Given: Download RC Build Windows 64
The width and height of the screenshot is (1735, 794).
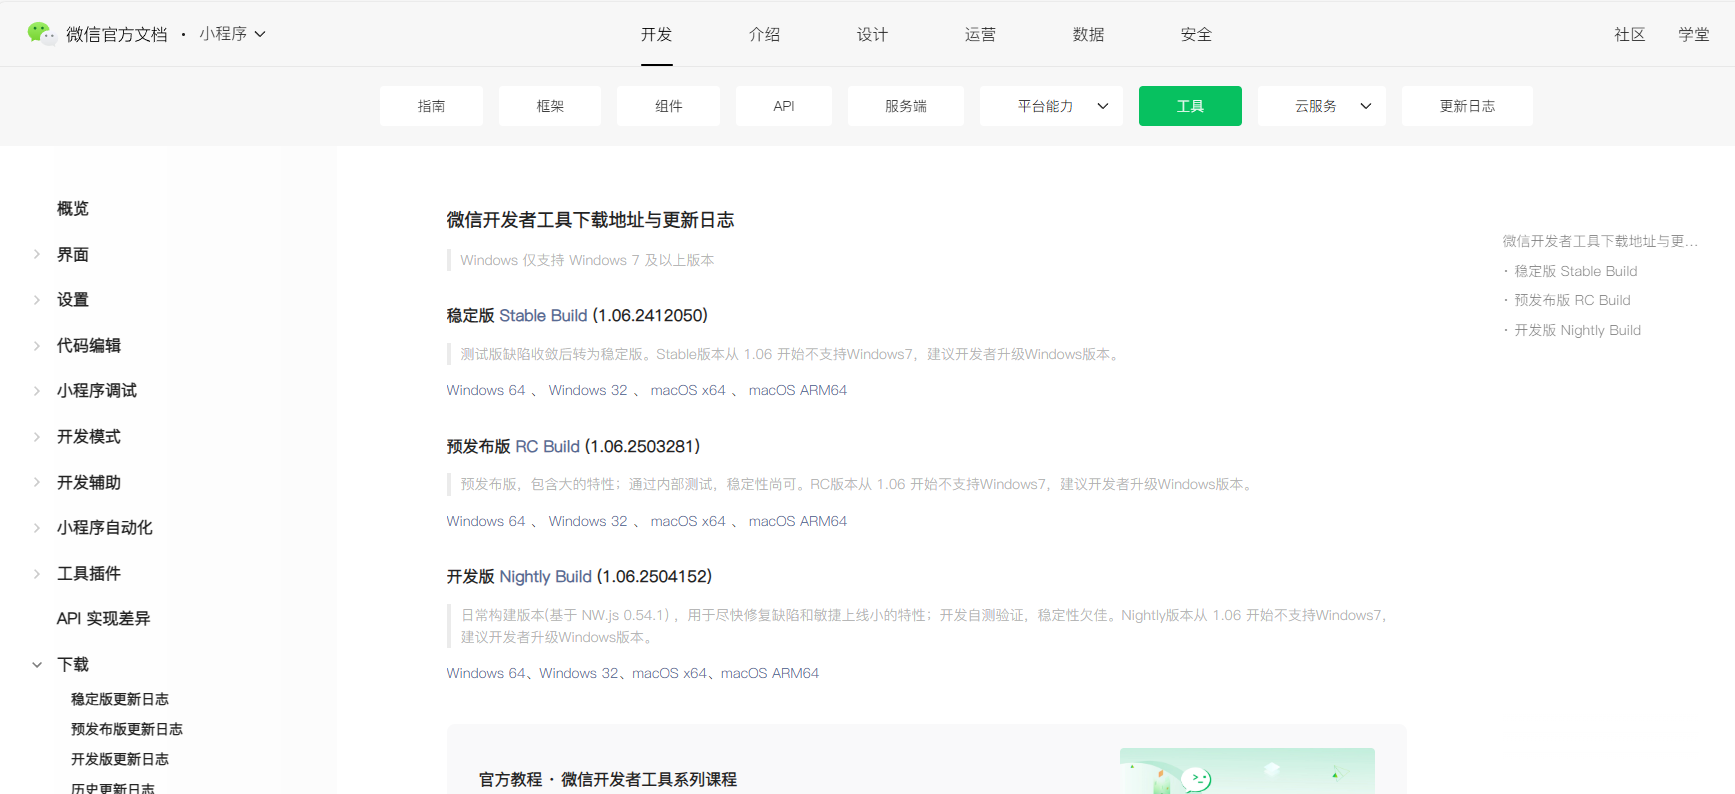Looking at the screenshot, I should tap(486, 521).
